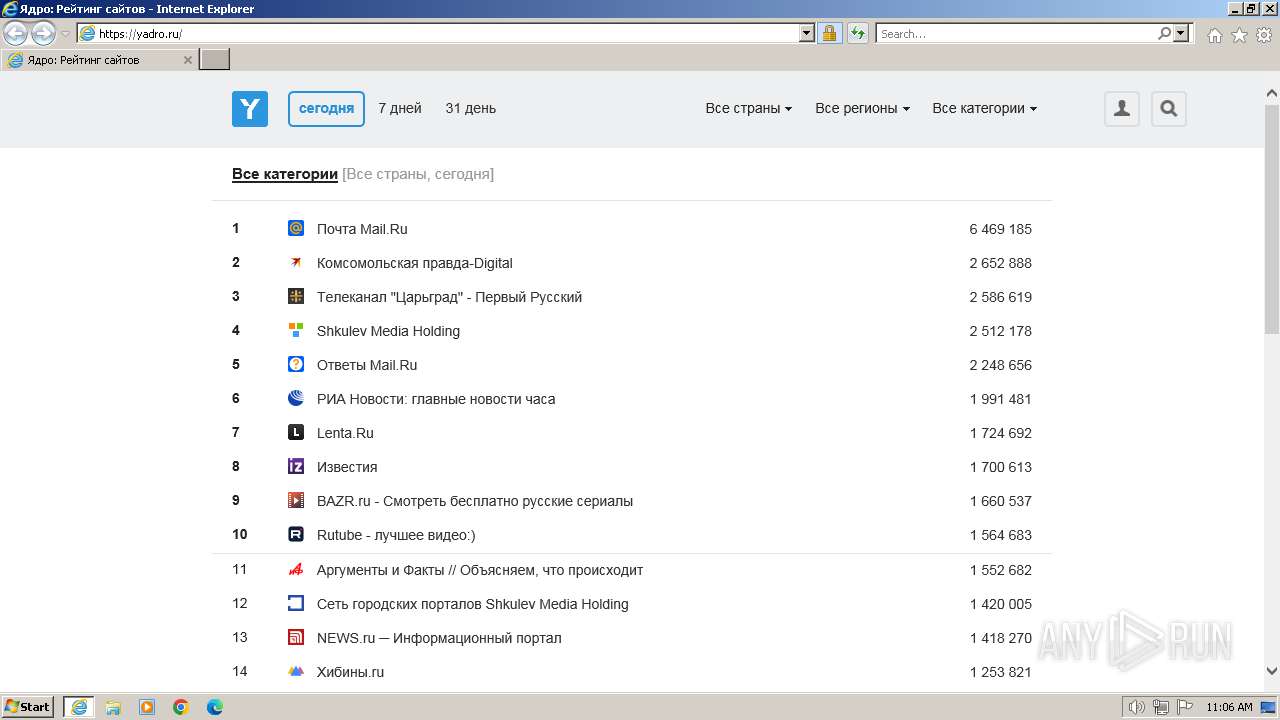Close the Ядро: Рейтинг сайтов tab
1280x720 pixels.
(187, 60)
